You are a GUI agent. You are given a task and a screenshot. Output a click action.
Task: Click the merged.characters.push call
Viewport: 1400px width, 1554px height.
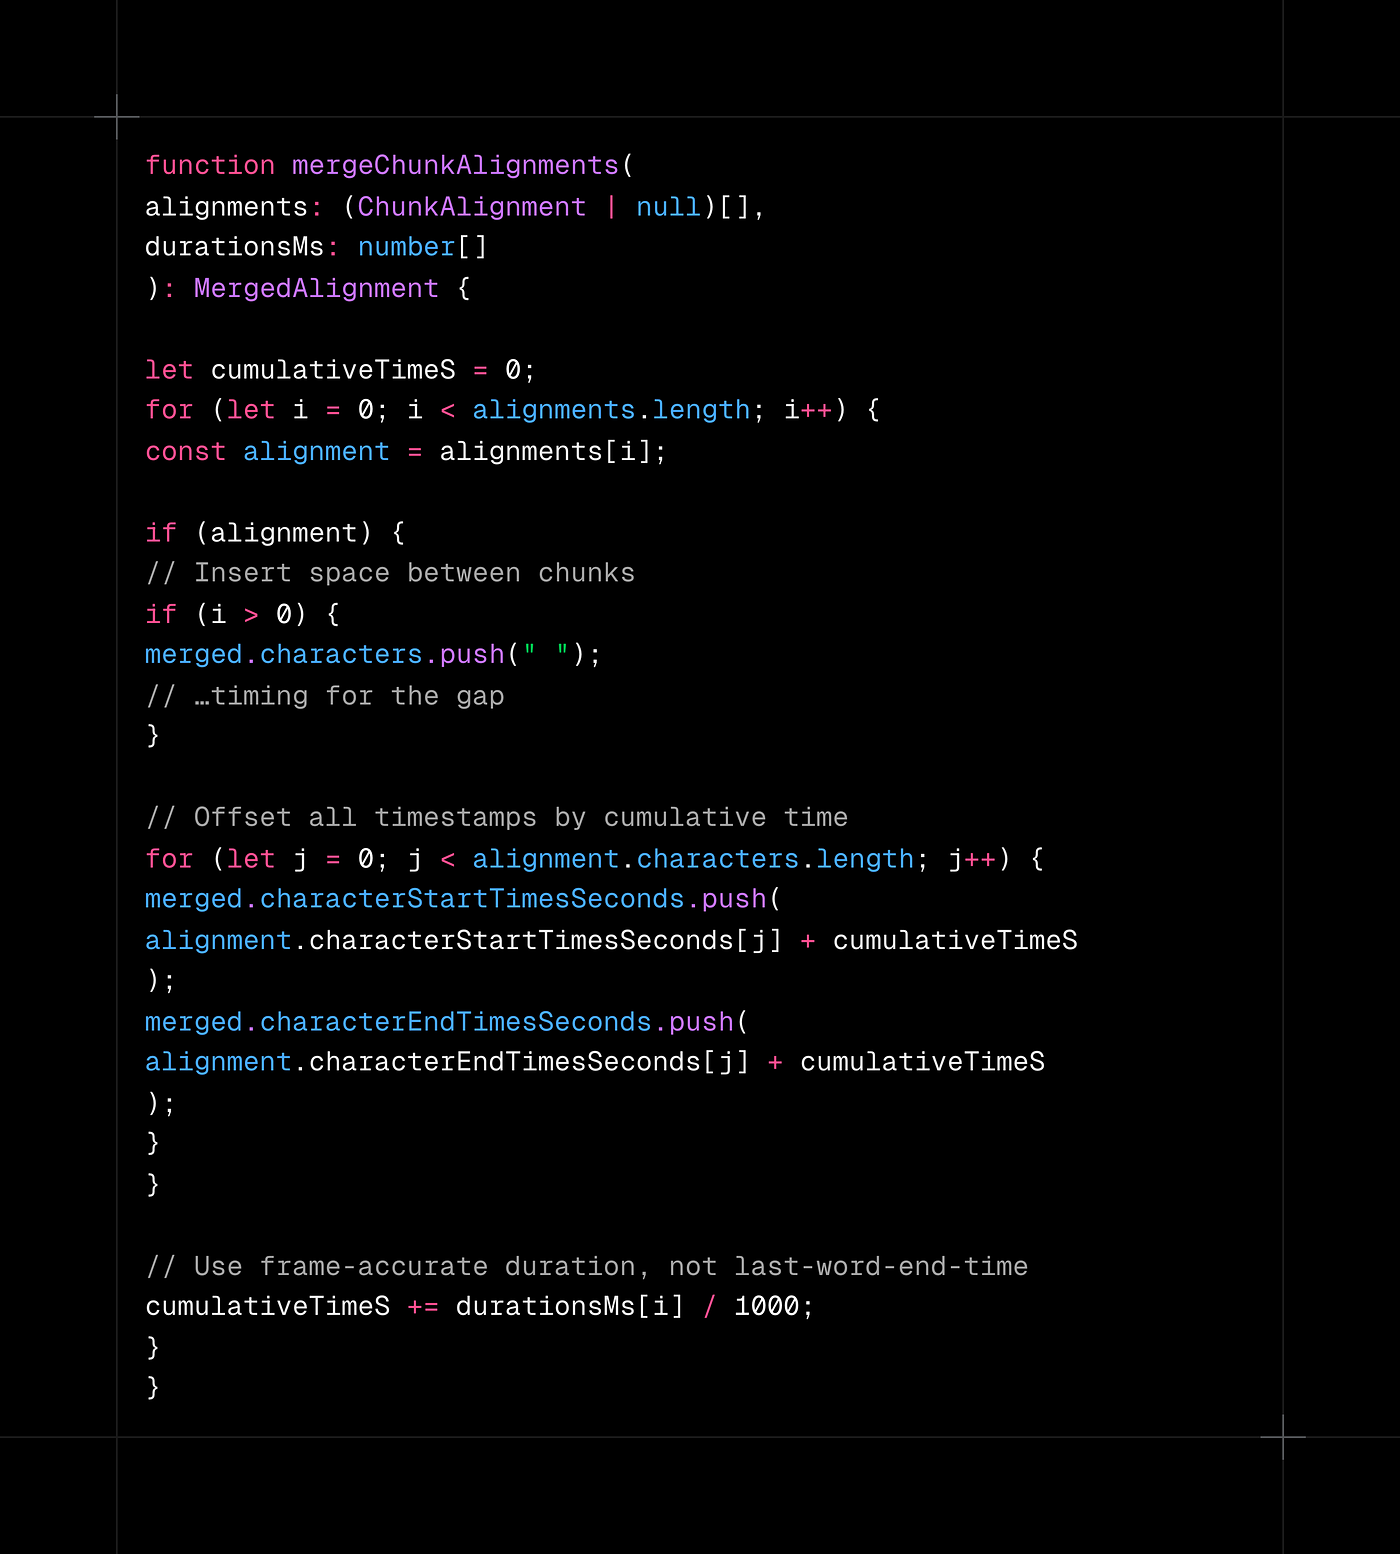point(373,655)
